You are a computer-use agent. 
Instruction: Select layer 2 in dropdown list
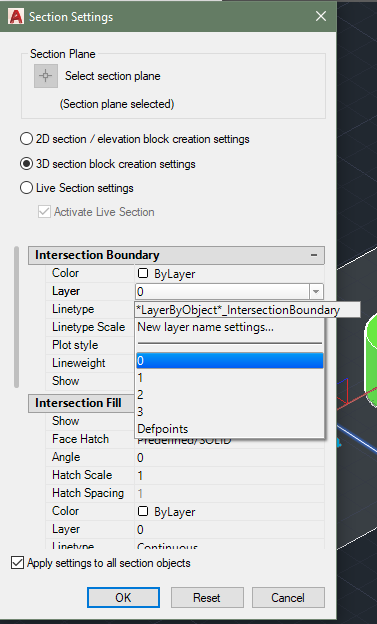coord(230,395)
